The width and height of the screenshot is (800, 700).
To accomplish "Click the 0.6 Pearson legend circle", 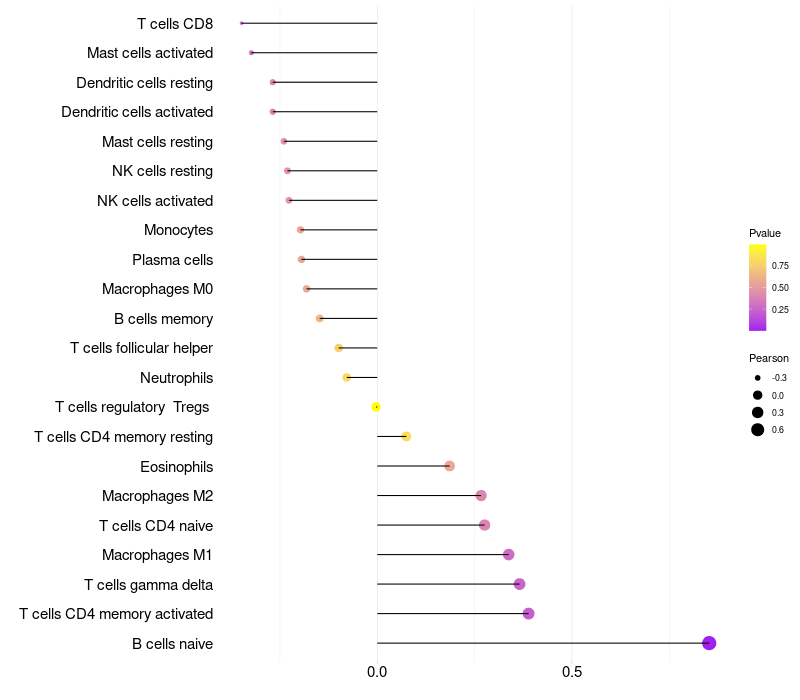I will 758,430.
